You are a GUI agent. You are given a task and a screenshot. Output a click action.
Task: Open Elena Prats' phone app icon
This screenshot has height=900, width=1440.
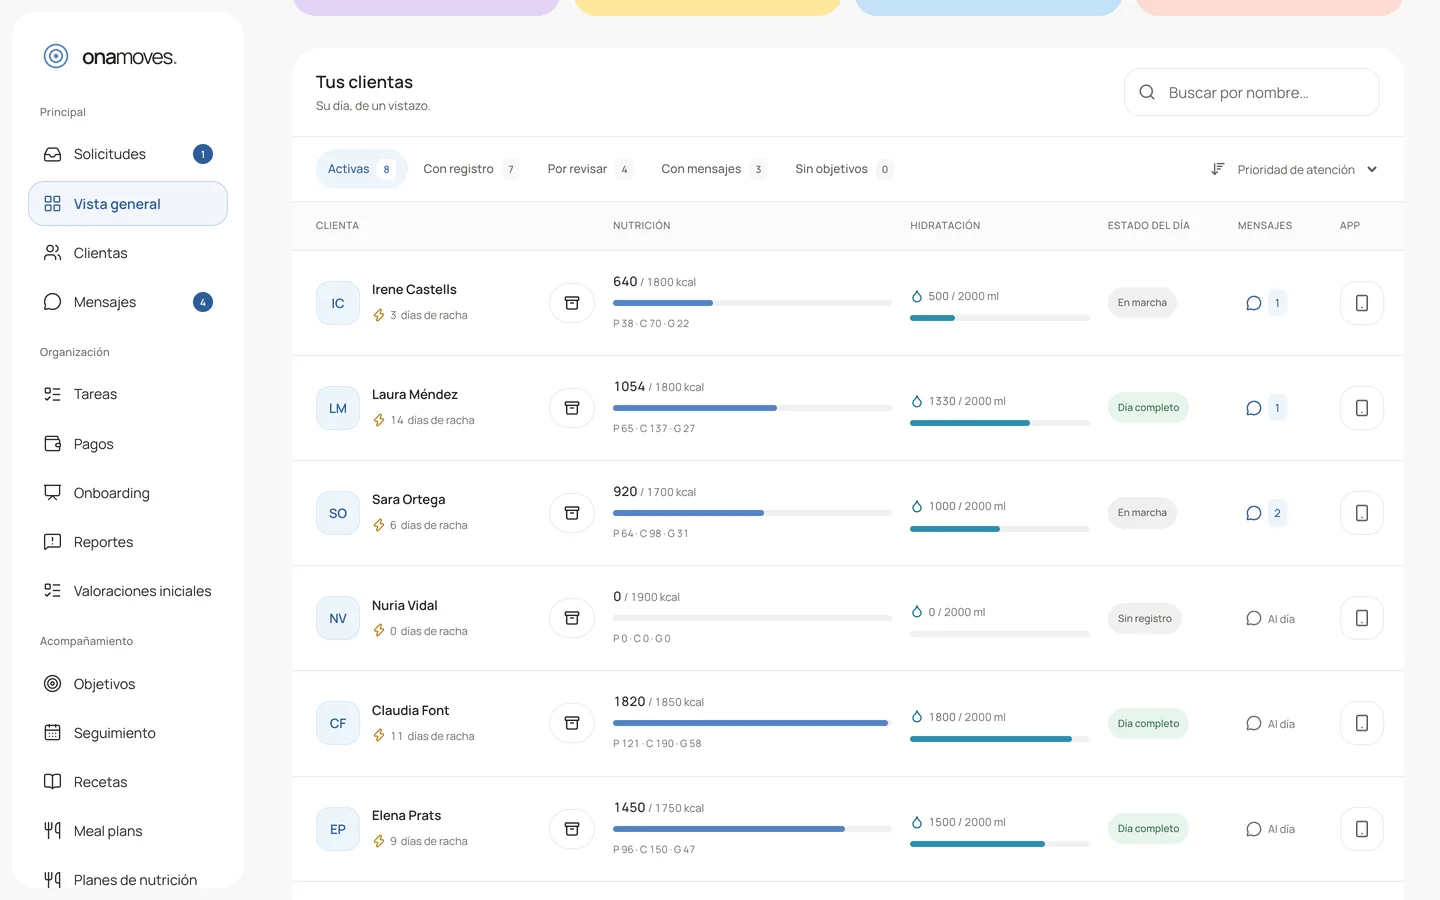click(1361, 829)
